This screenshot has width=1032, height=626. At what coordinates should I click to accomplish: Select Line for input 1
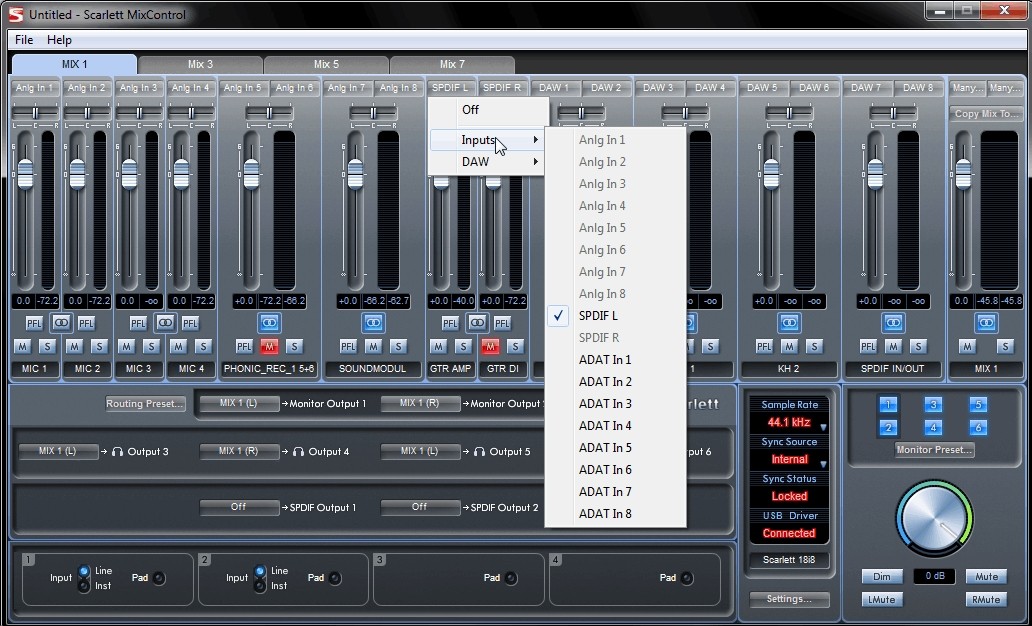coord(84,571)
